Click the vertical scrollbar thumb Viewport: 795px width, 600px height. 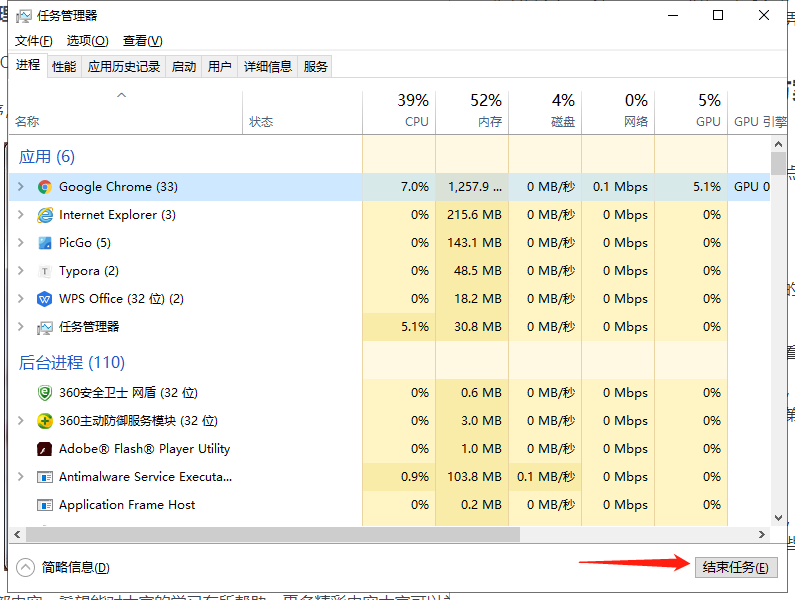(778, 163)
